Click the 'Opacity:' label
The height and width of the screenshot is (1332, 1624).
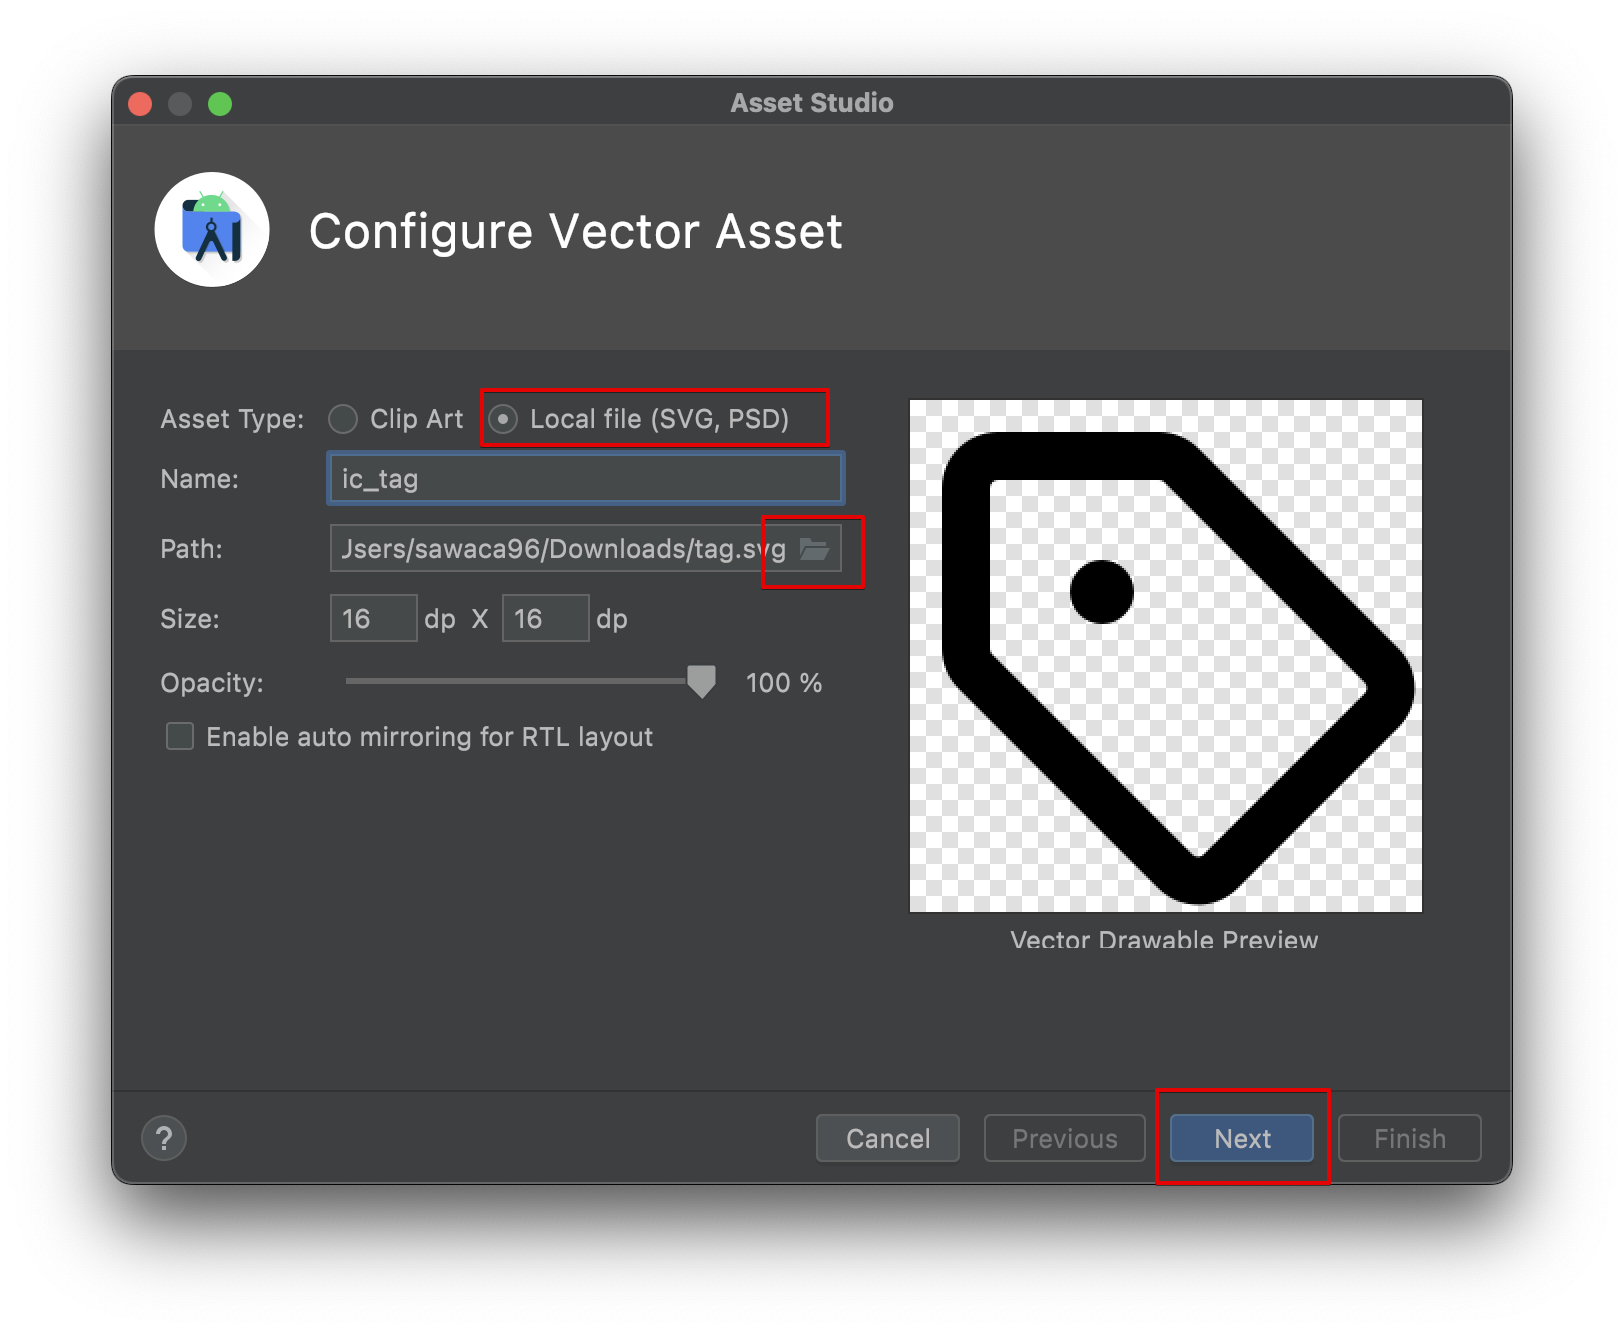212,683
